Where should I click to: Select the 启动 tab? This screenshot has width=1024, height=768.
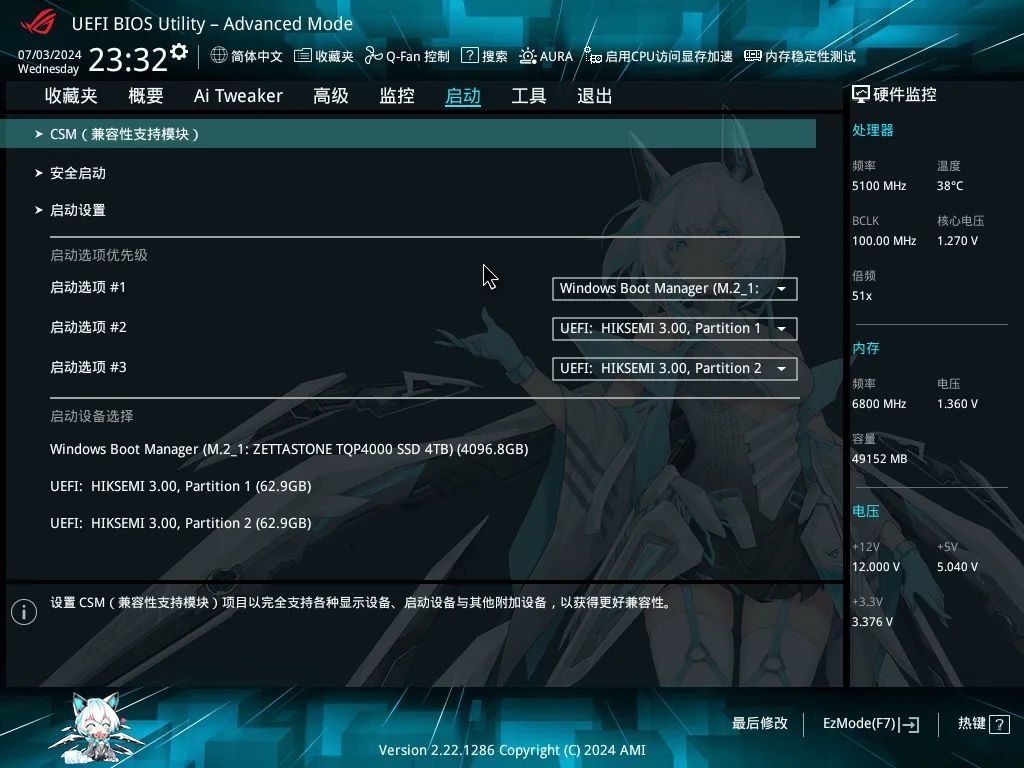click(463, 96)
